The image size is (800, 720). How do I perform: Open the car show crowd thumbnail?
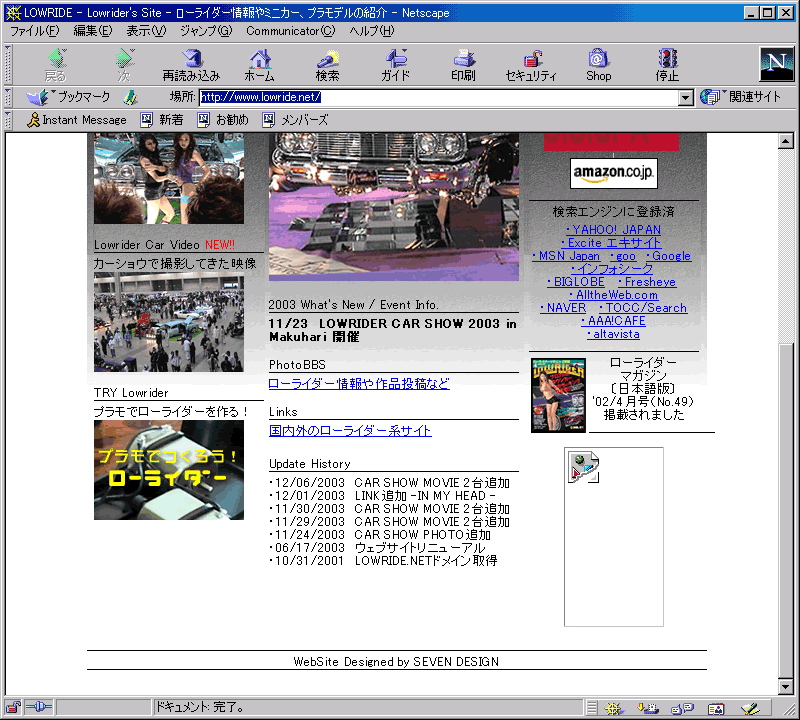(x=169, y=324)
